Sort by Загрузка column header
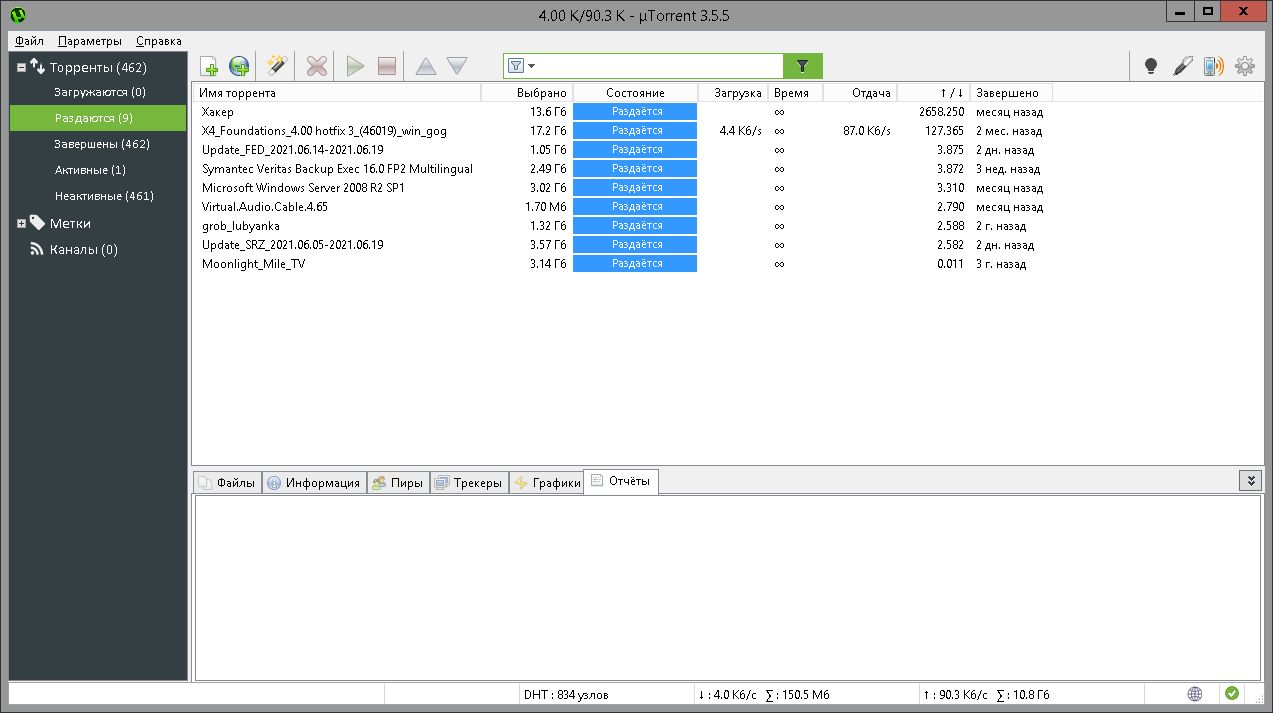The height and width of the screenshot is (713, 1273). 733,92
